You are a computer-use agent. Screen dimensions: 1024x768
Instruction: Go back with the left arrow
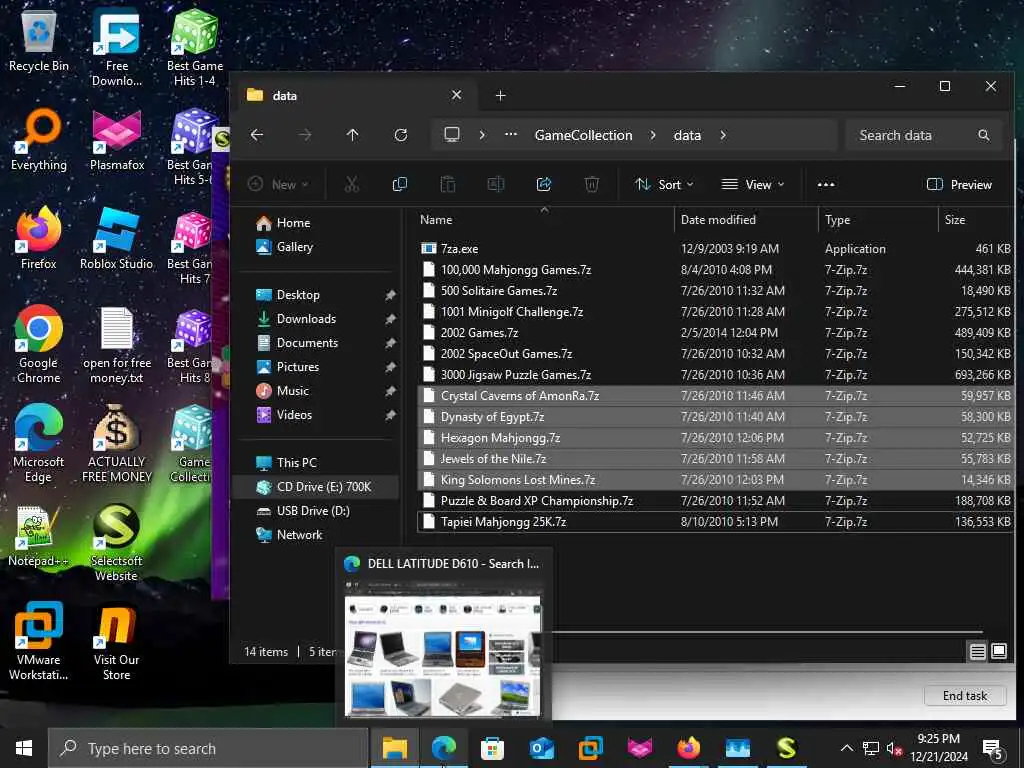pyautogui.click(x=257, y=135)
